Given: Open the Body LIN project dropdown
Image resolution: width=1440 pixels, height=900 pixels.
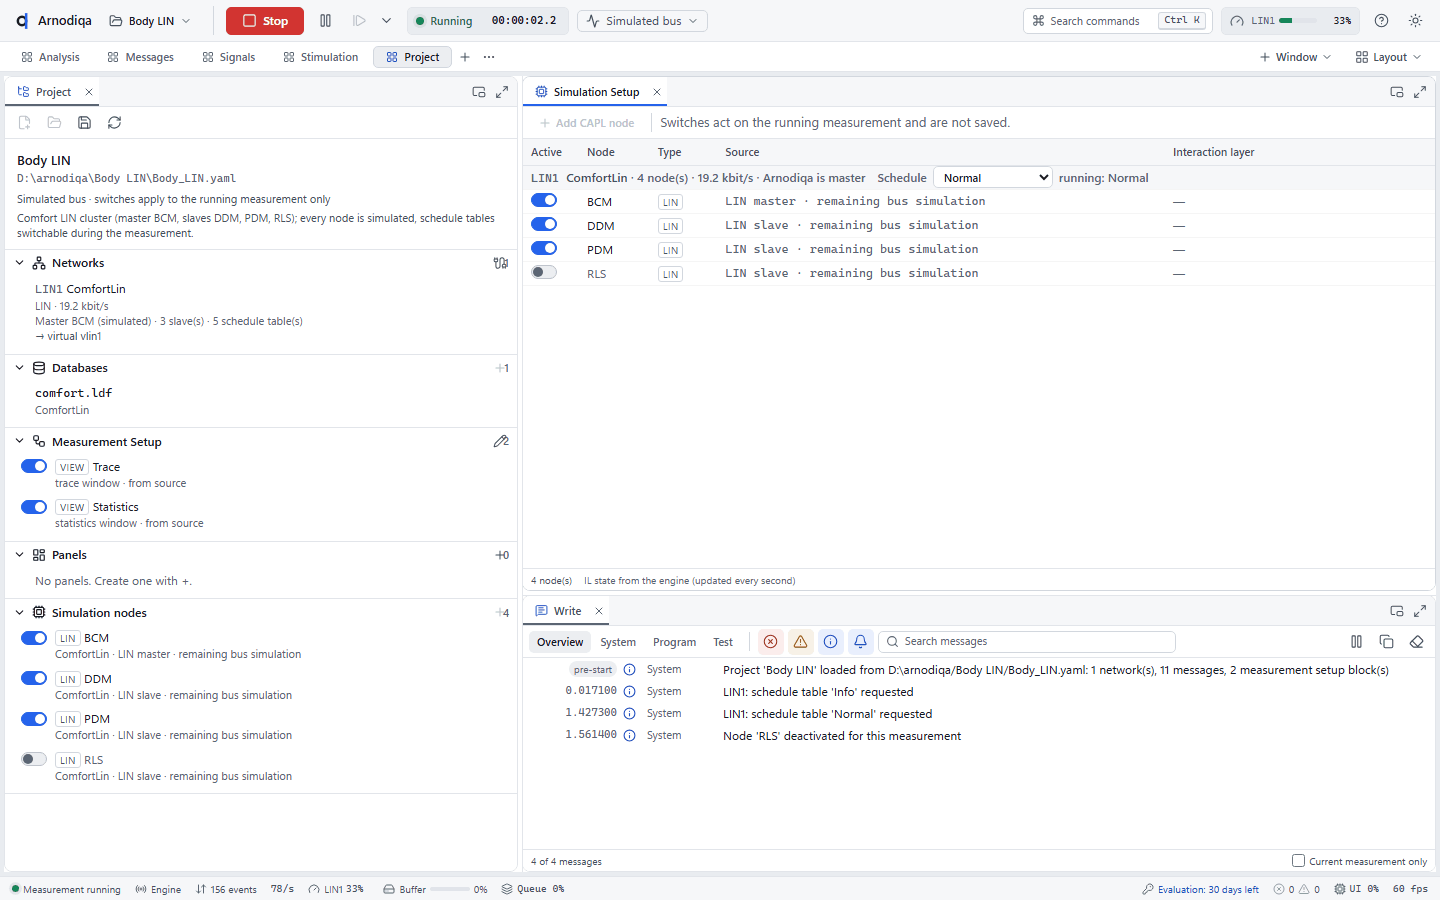Looking at the screenshot, I should (149, 21).
